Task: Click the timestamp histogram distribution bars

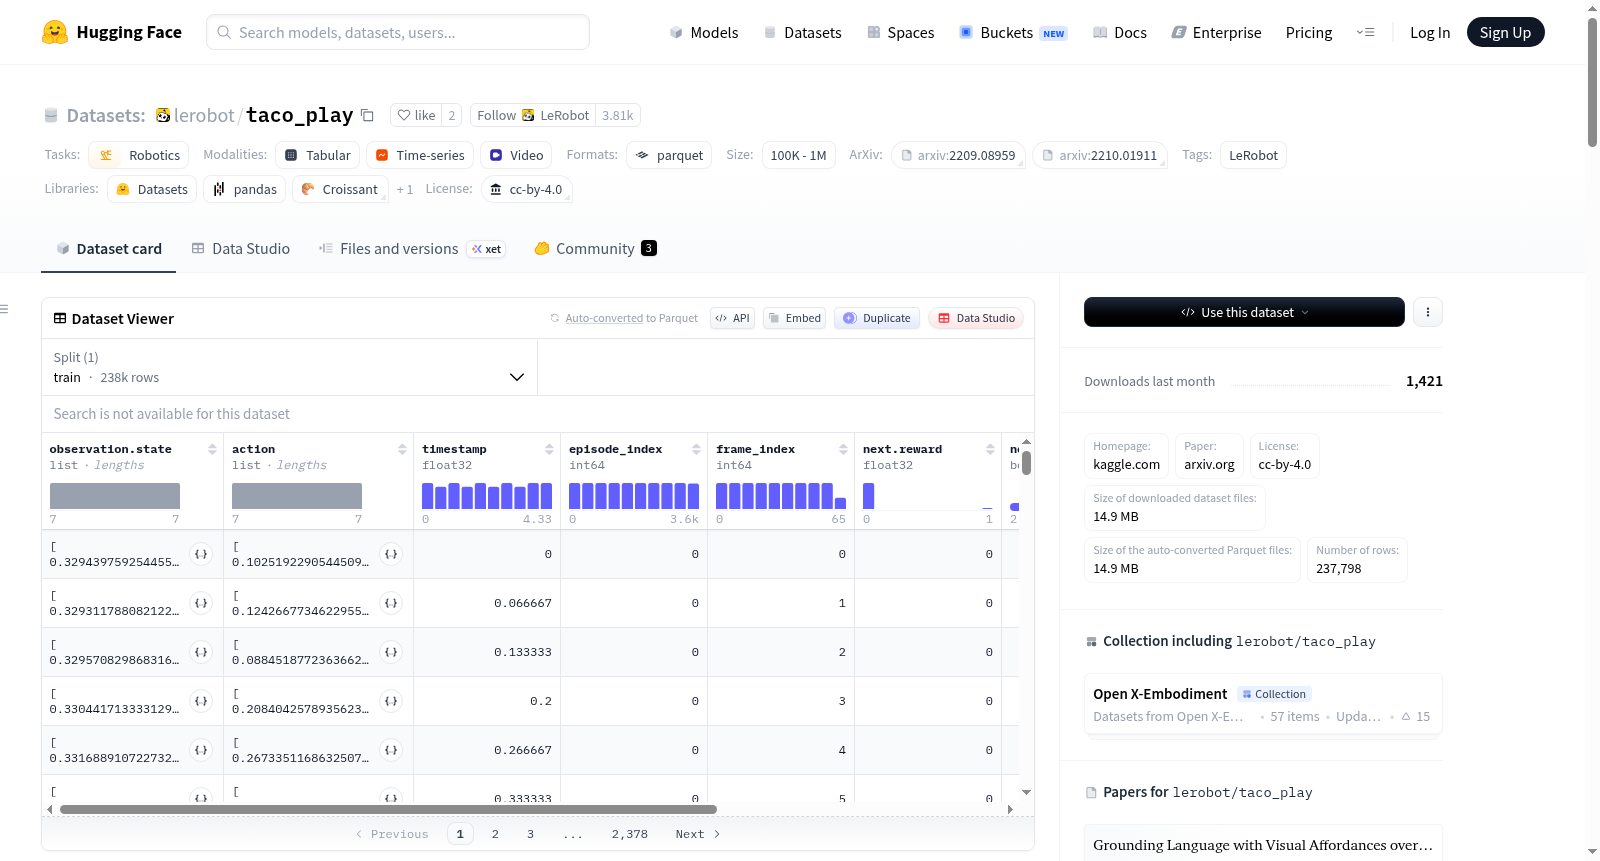Action: pos(487,496)
